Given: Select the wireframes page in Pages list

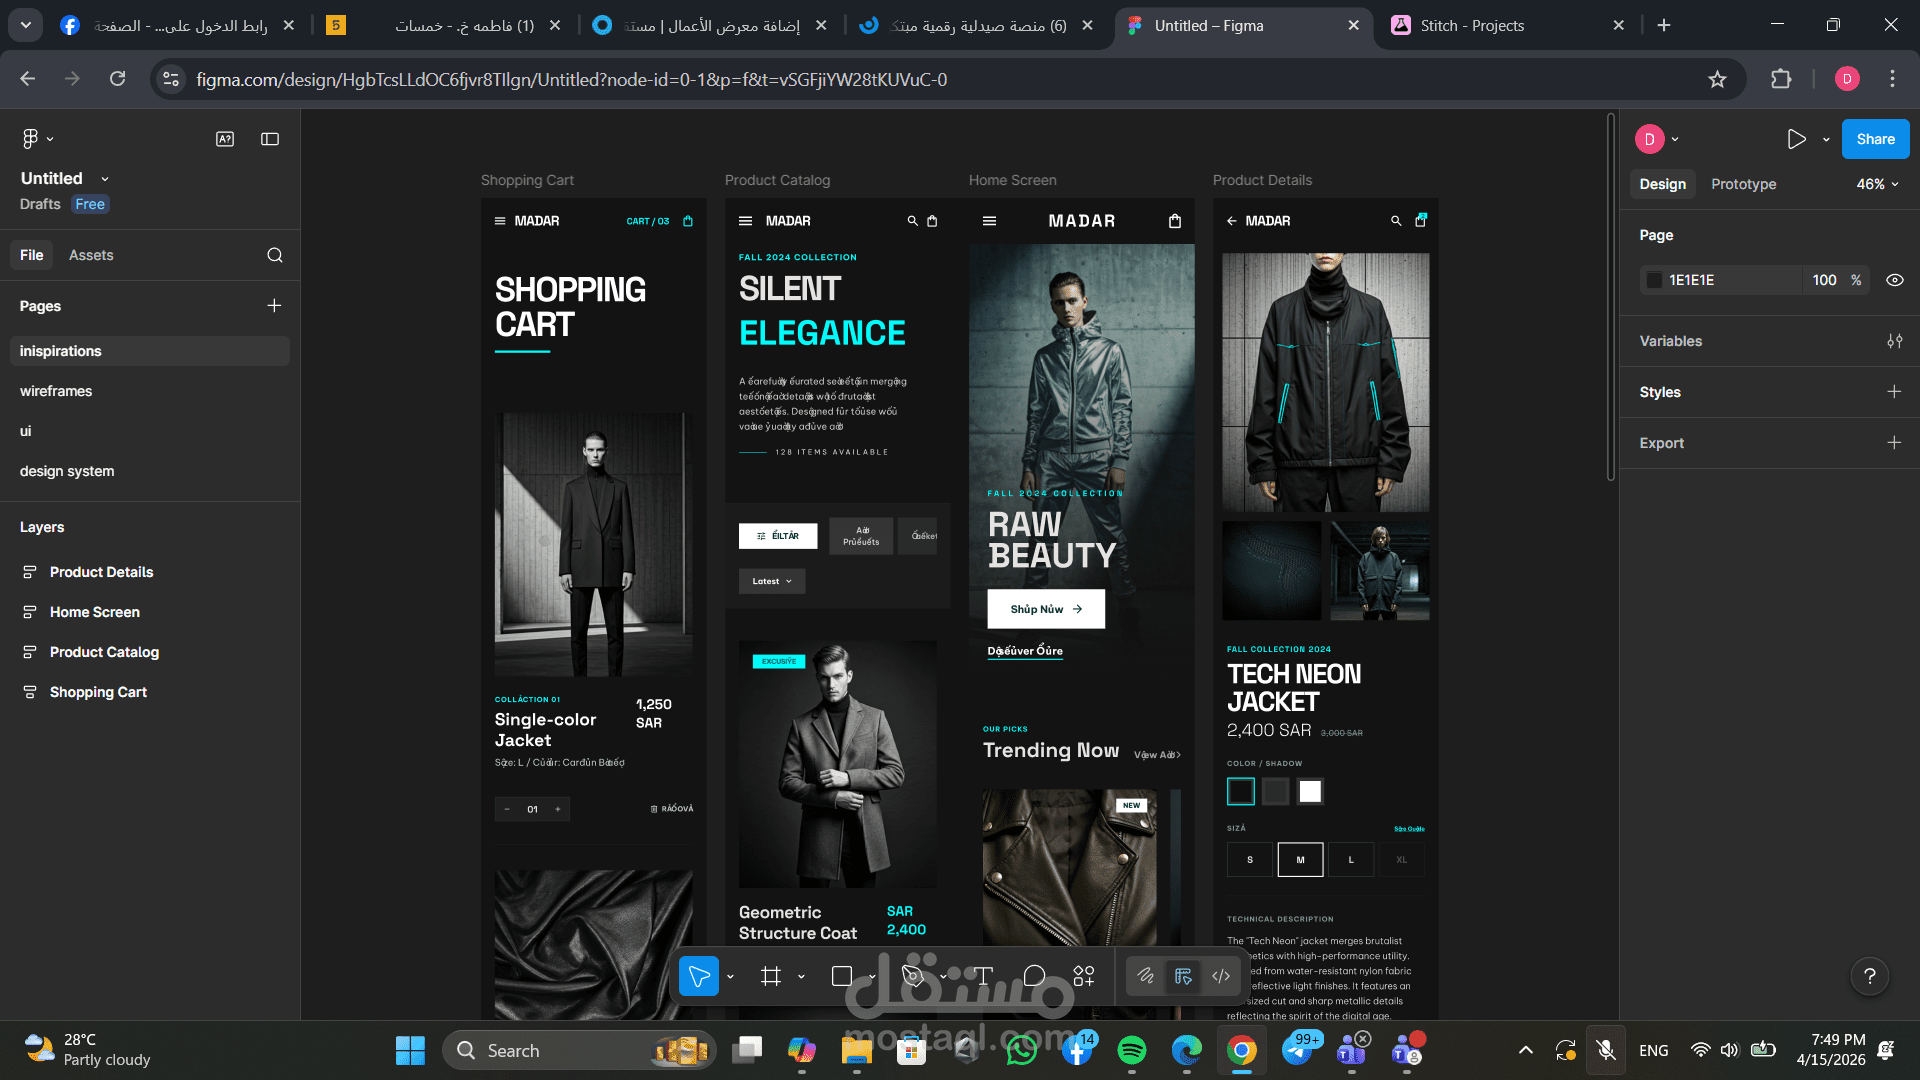Looking at the screenshot, I should pos(56,391).
